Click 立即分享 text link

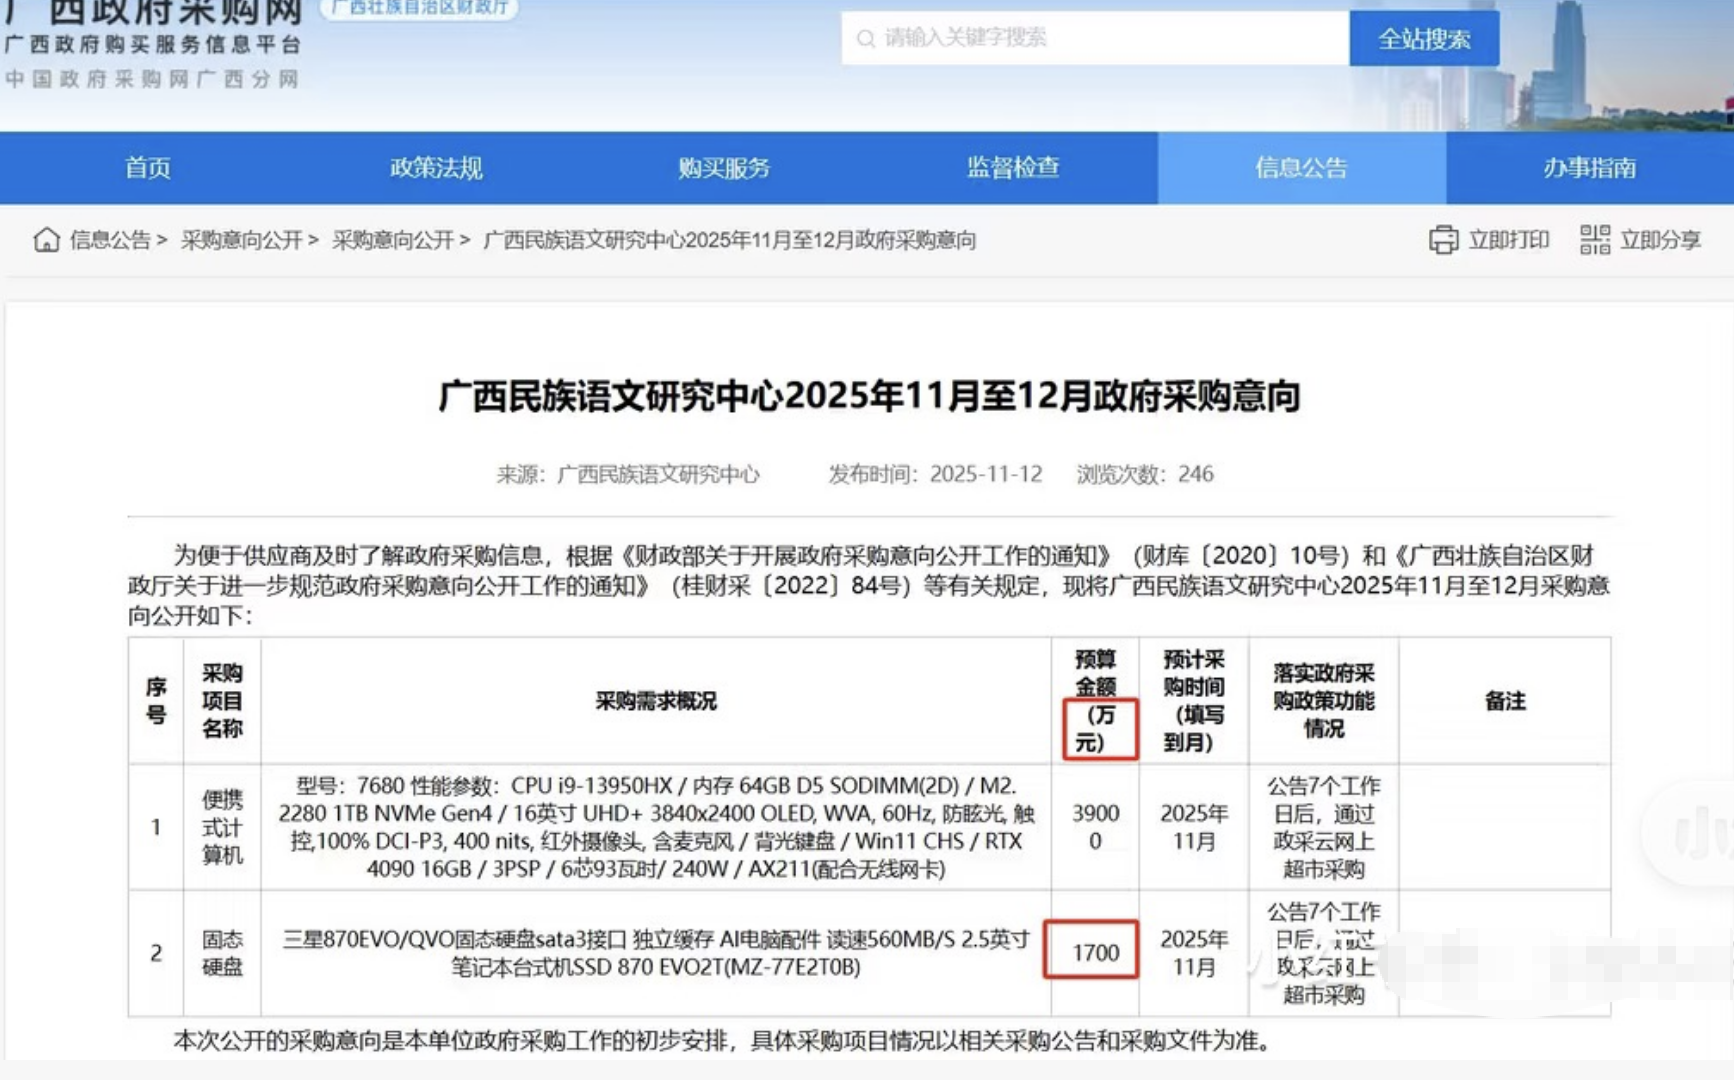(x=1660, y=240)
